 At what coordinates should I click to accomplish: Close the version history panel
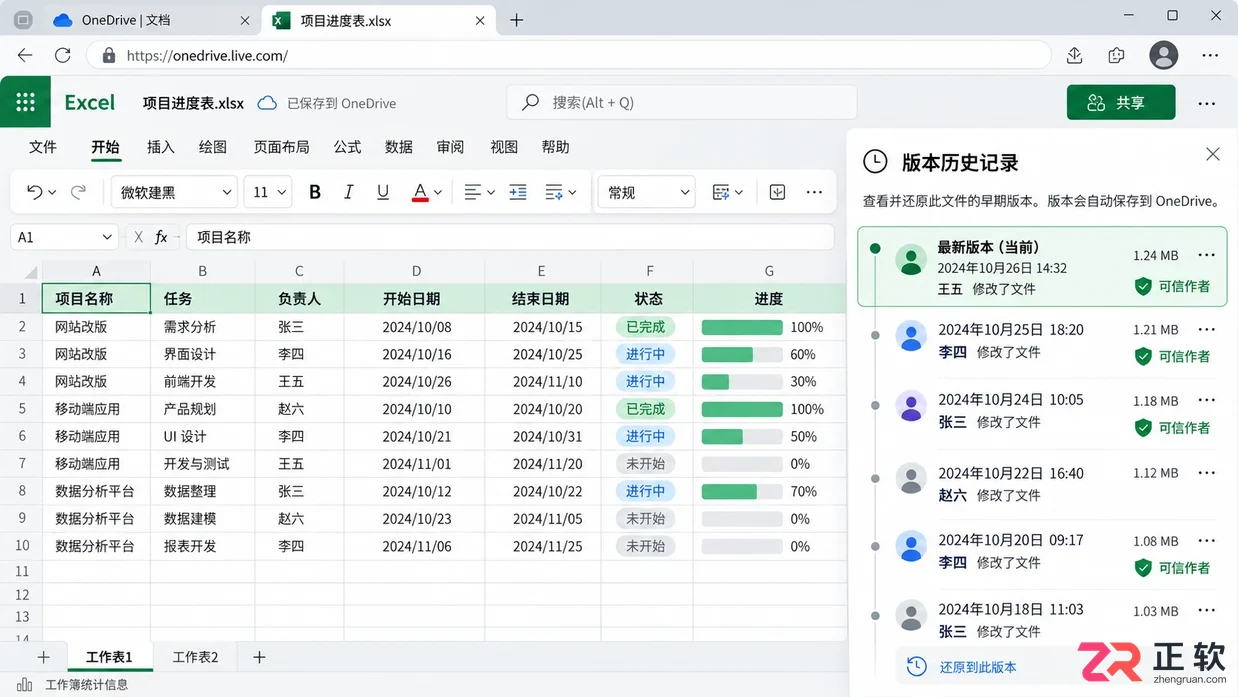point(1213,154)
